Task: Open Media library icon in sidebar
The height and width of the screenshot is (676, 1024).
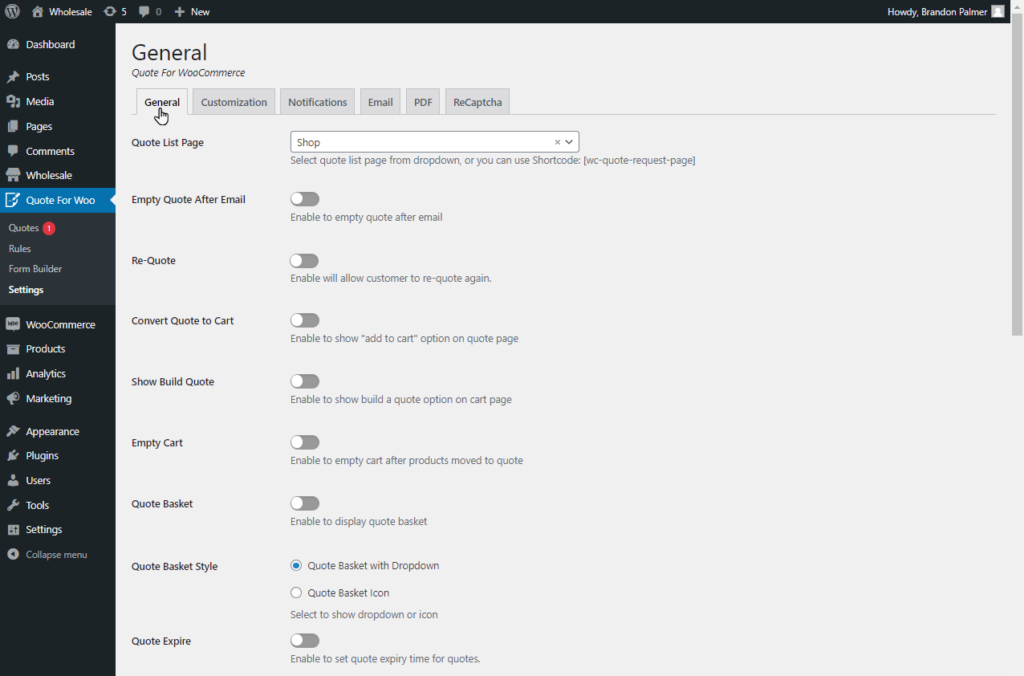Action: 13,101
